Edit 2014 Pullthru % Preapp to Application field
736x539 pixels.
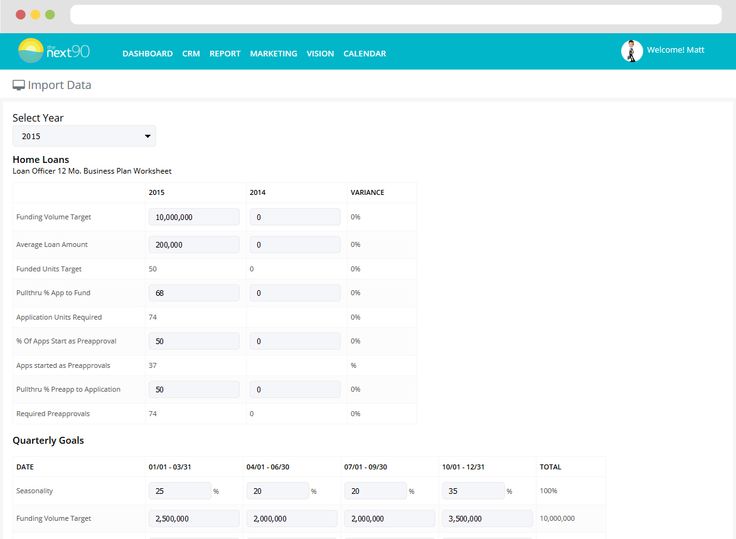coord(295,390)
